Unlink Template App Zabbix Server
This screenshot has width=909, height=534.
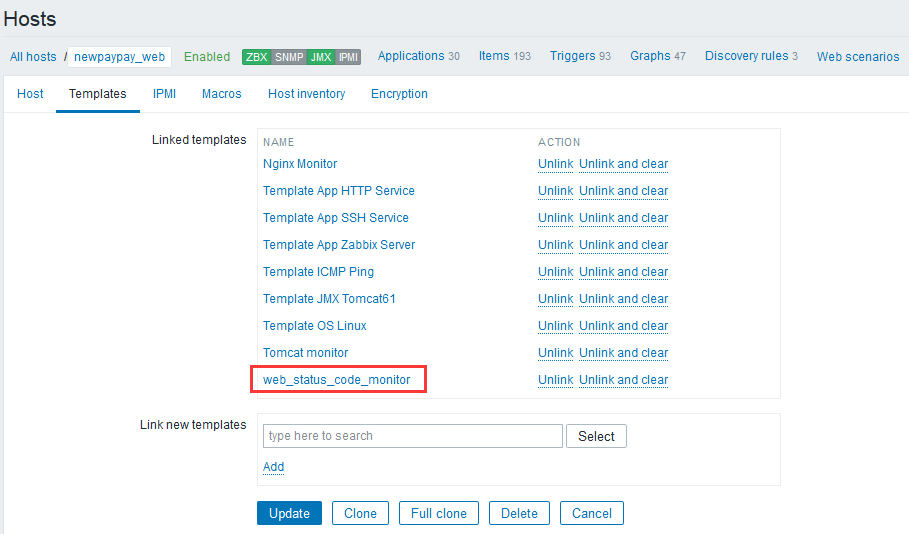pyautogui.click(x=555, y=245)
